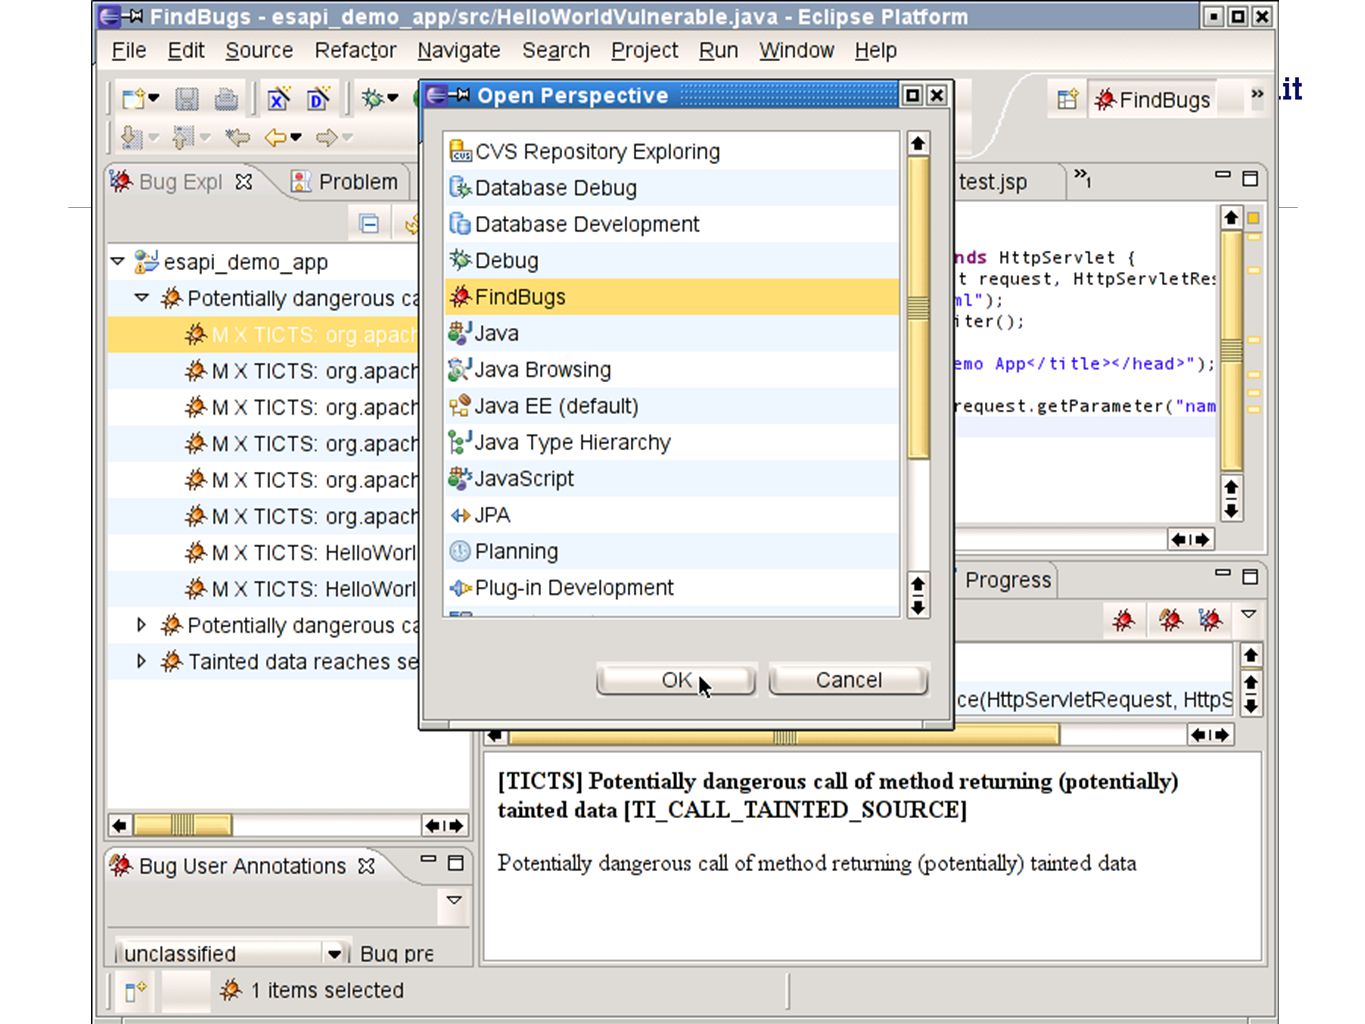Click the Open Perspective icon beside FindBugs
The image size is (1365, 1024).
pos(1067,99)
